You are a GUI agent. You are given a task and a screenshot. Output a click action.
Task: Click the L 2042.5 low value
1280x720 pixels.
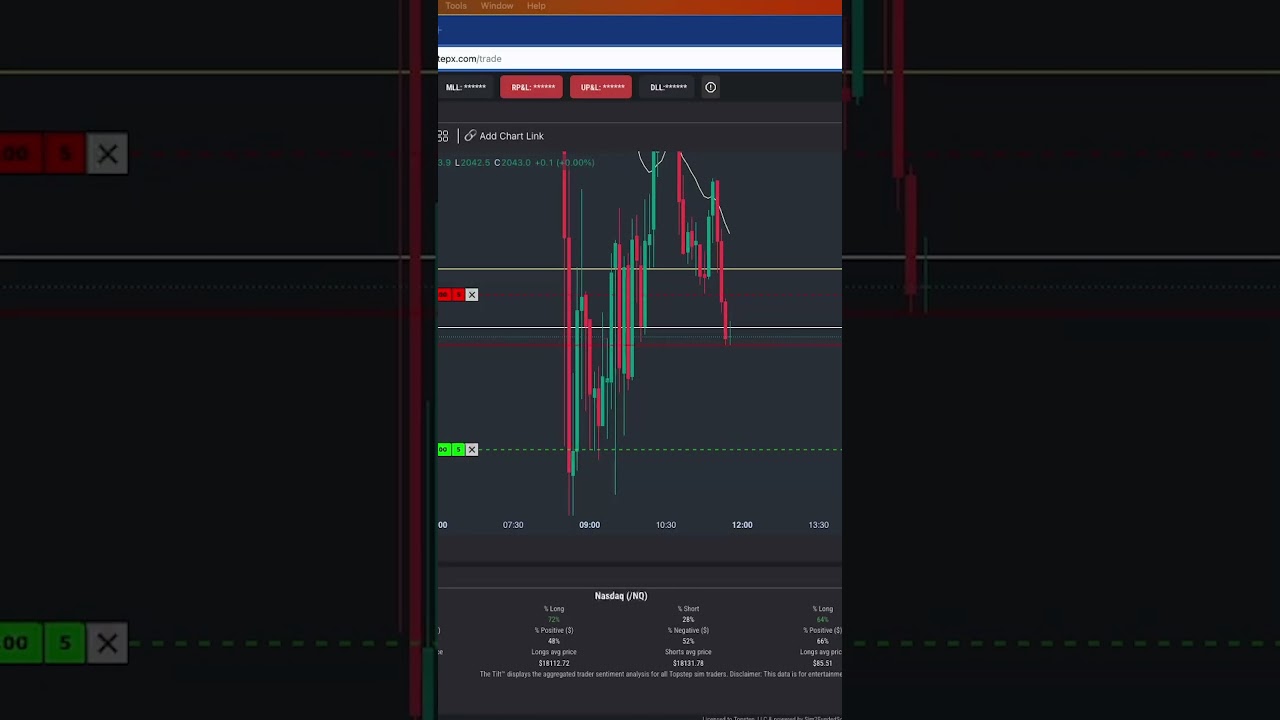click(473, 163)
